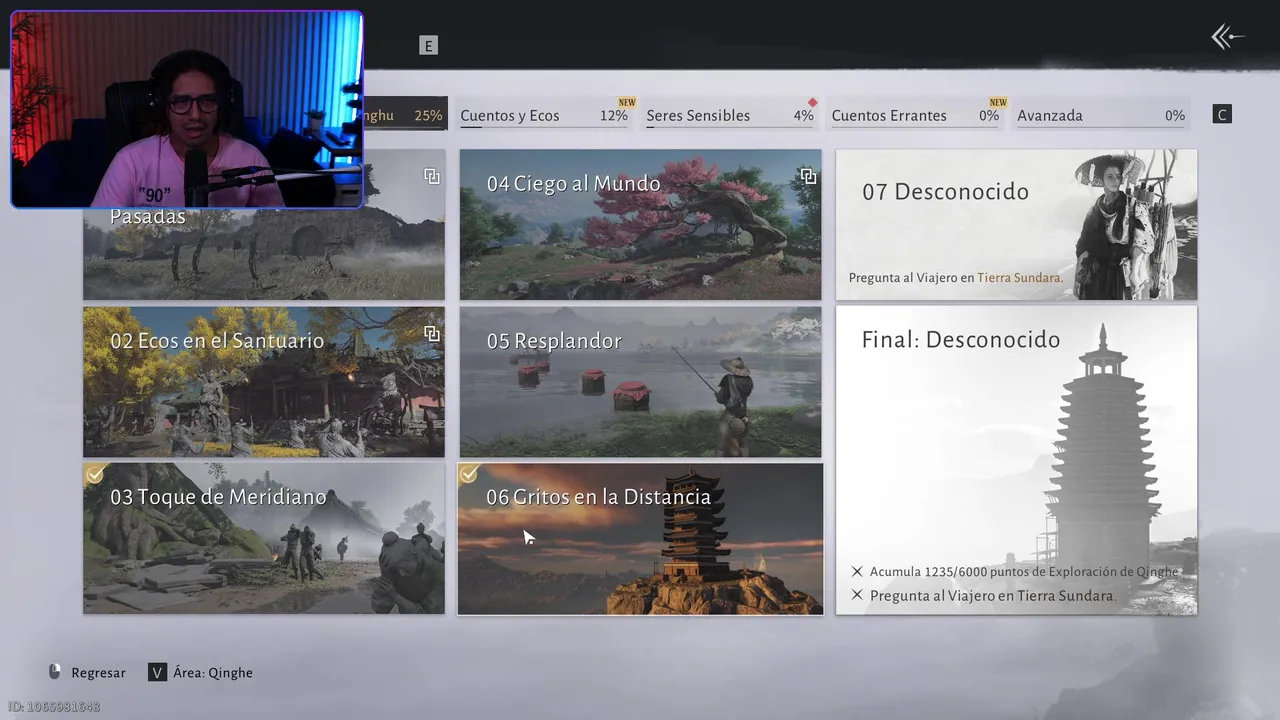Click the Regresar button
The height and width of the screenshot is (720, 1280).
(87, 672)
